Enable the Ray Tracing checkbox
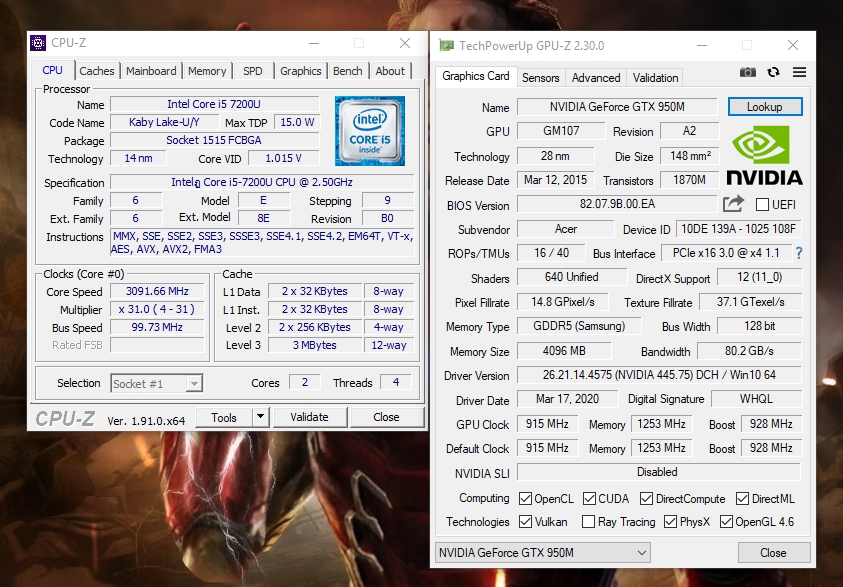Image resolution: width=843 pixels, height=587 pixels. coord(589,521)
